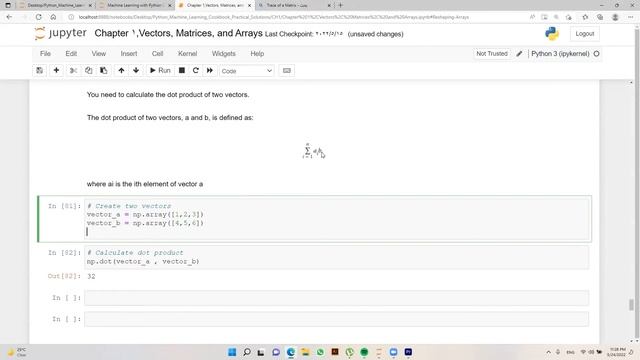Viewport: 640px width, 360px height.
Task: Move selected cell up arrow
Action: coord(121,71)
